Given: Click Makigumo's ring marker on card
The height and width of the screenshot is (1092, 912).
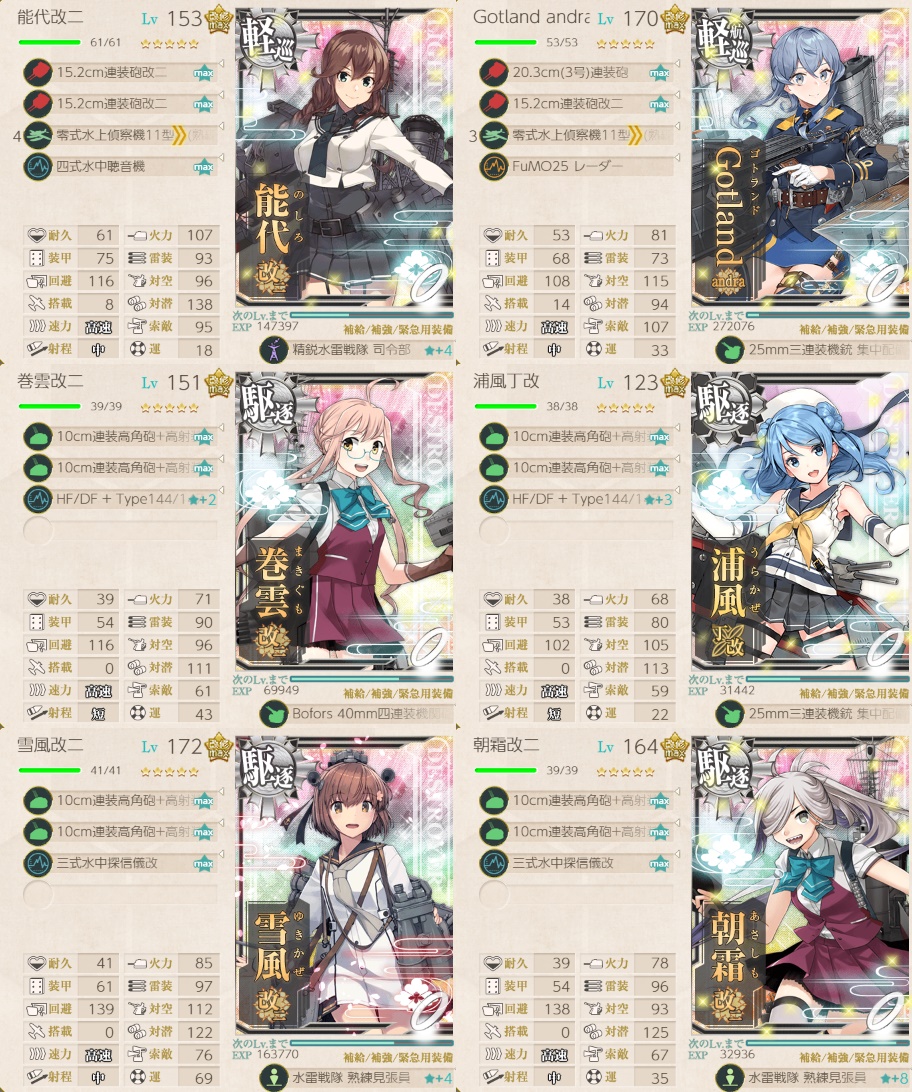Looking at the screenshot, I should [x=430, y=648].
